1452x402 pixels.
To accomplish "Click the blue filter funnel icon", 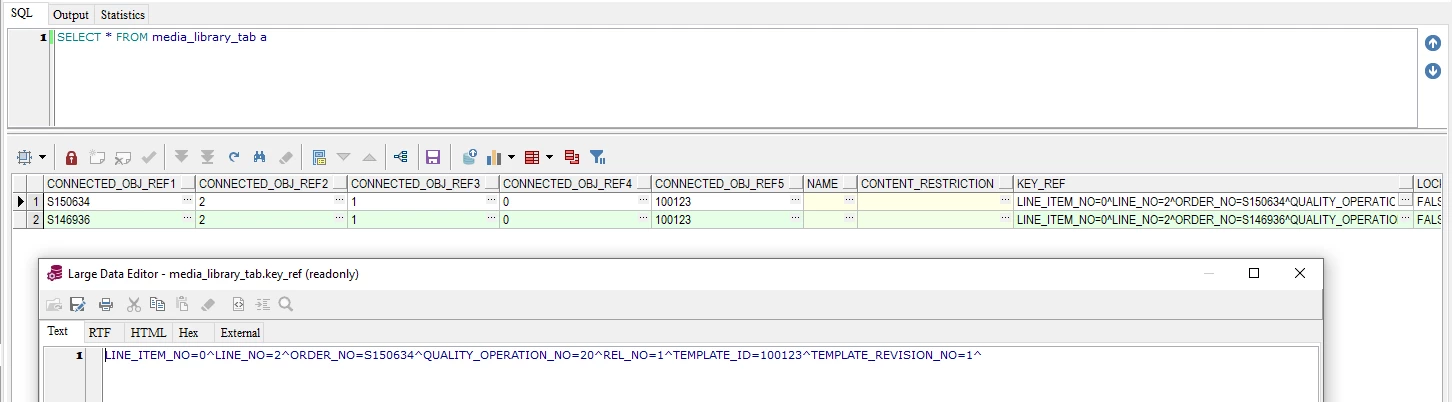I will click(597, 158).
